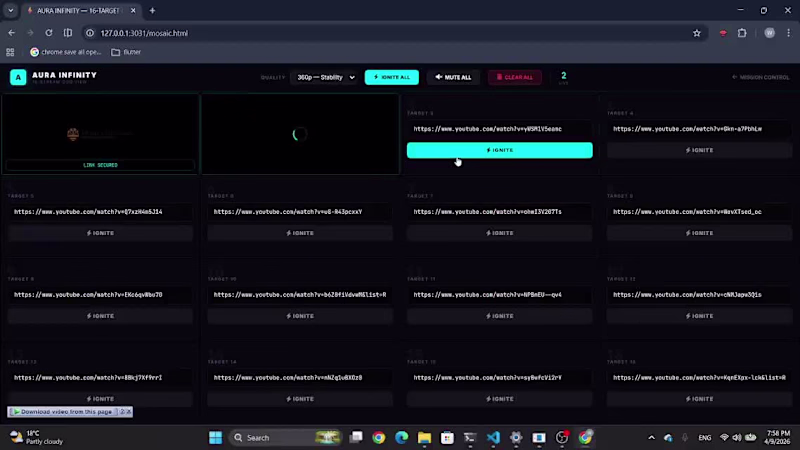The image size is (800, 450).
Task: Toggle the browser side panel icon
Action: [67, 33]
